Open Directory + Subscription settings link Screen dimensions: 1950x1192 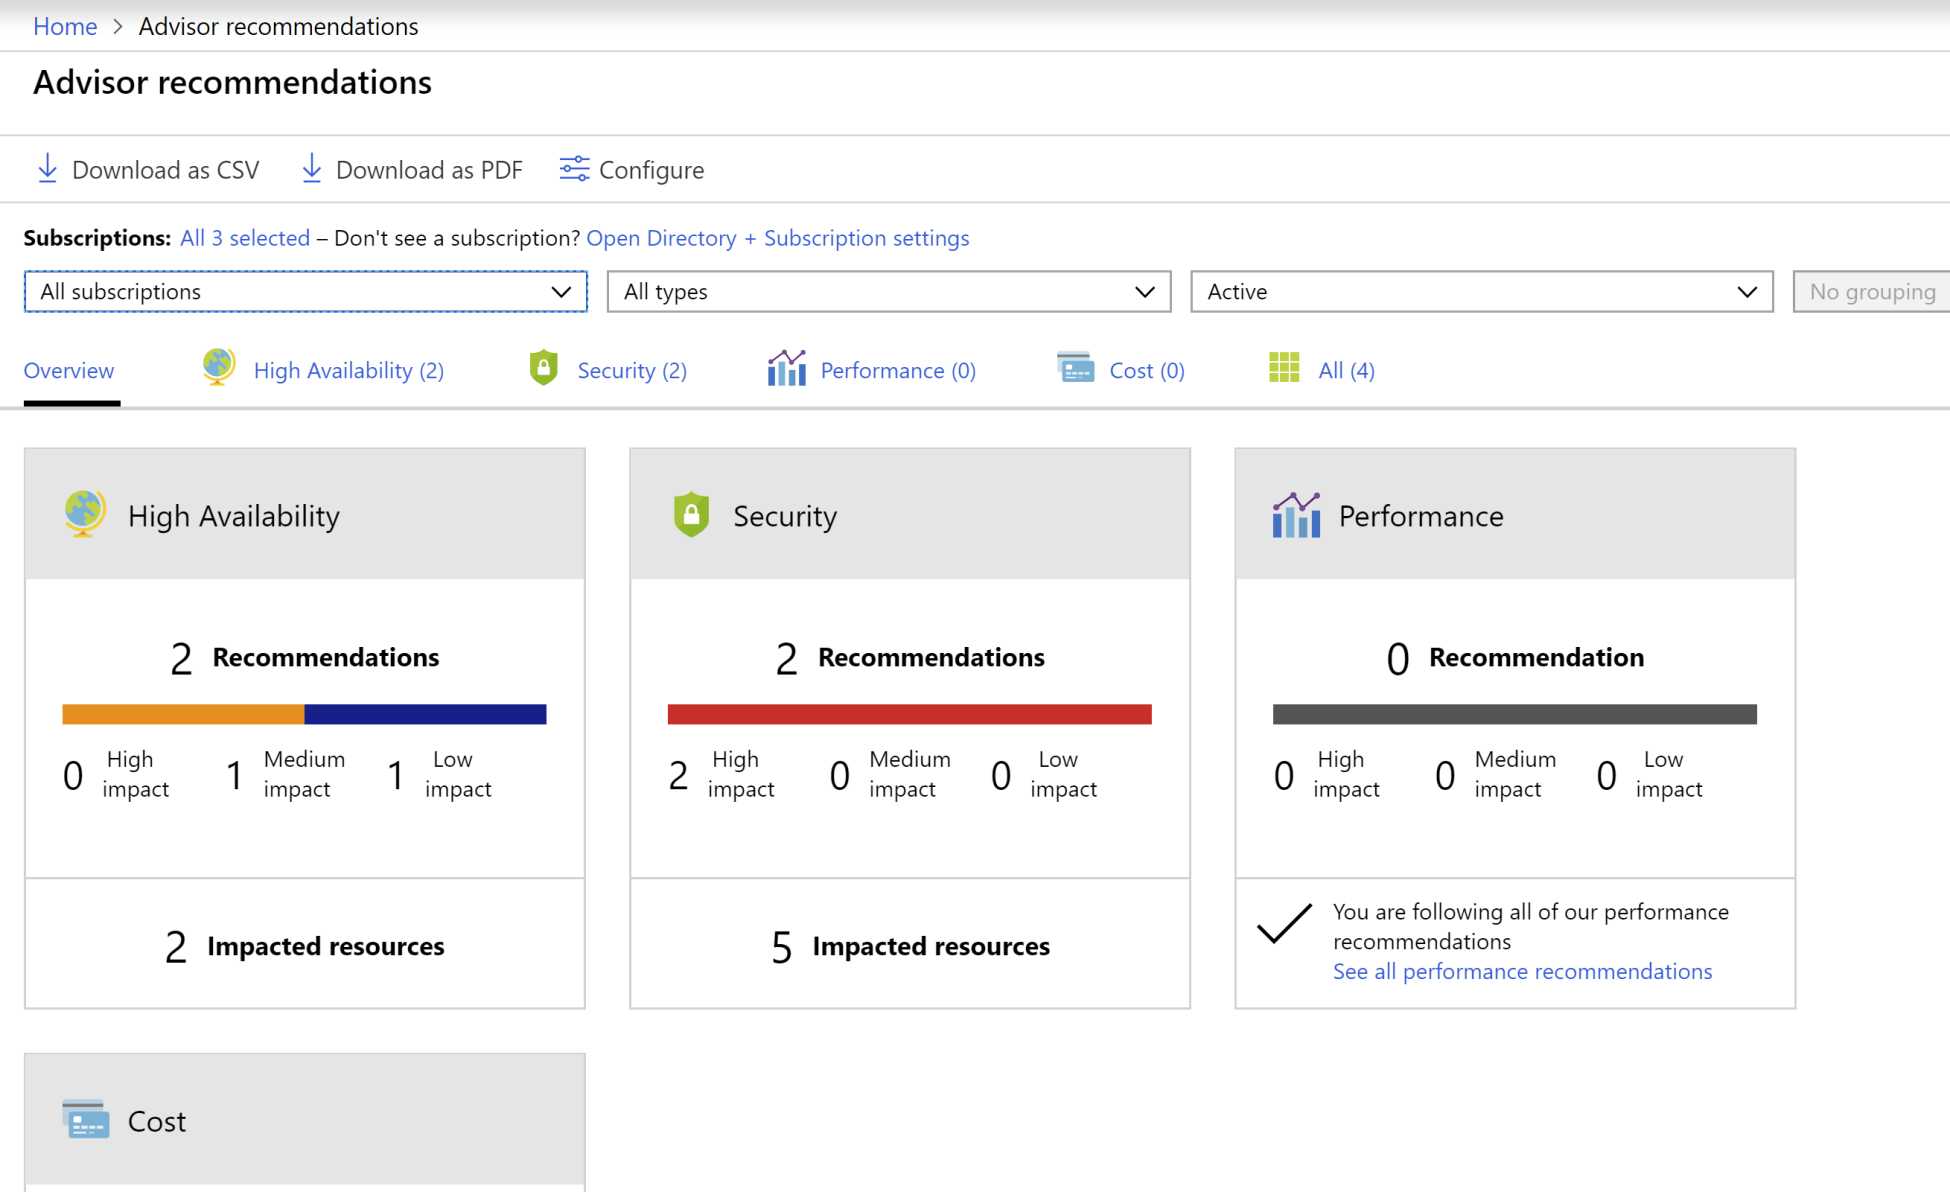[x=777, y=238]
